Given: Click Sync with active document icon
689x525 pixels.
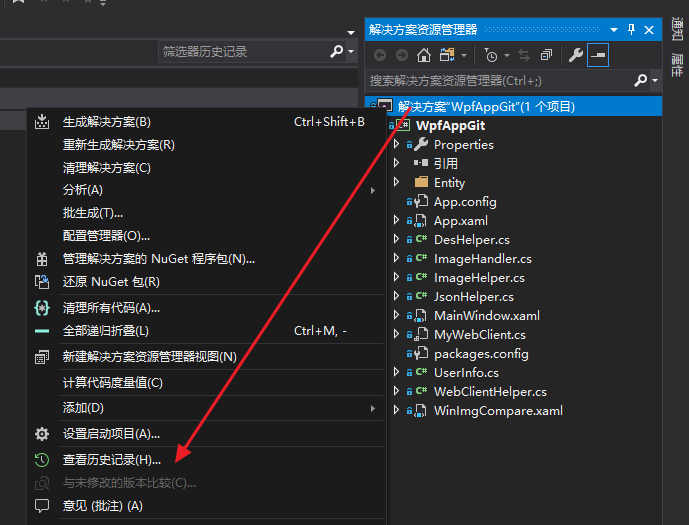Looking at the screenshot, I should (524, 55).
